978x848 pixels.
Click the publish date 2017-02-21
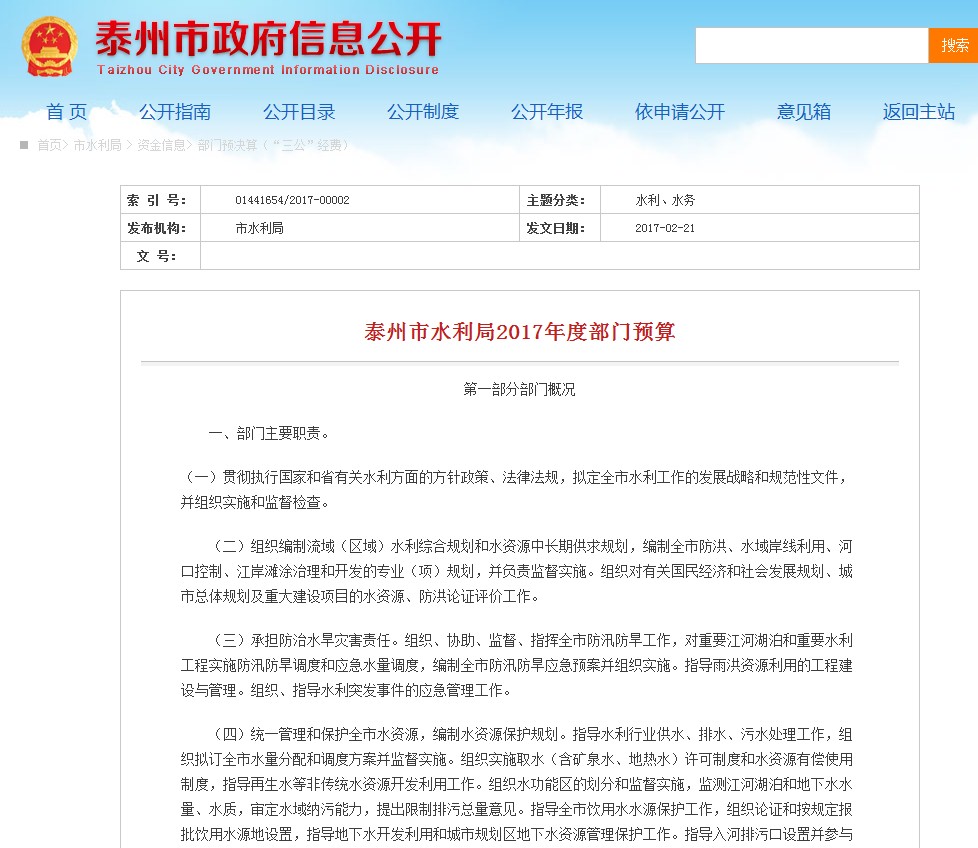(x=664, y=228)
